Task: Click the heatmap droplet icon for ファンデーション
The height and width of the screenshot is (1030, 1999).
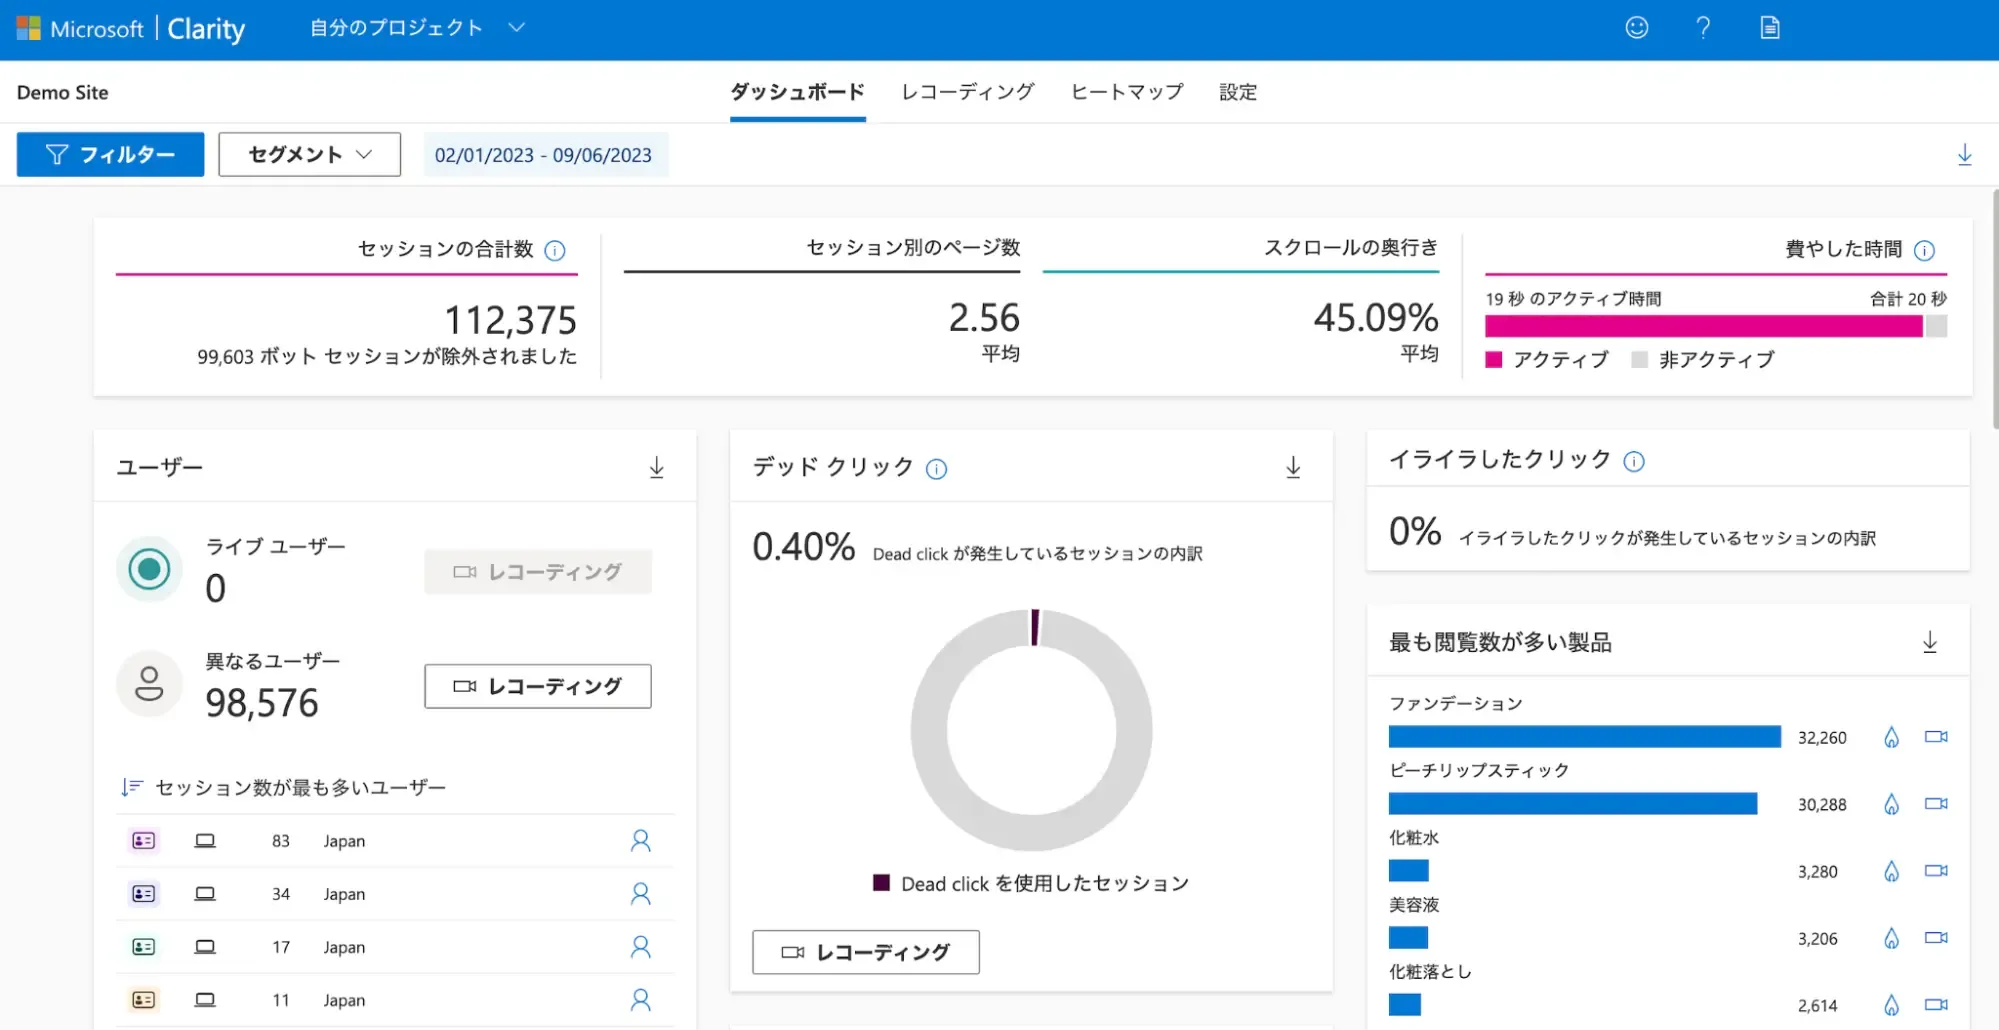Action: (1891, 737)
